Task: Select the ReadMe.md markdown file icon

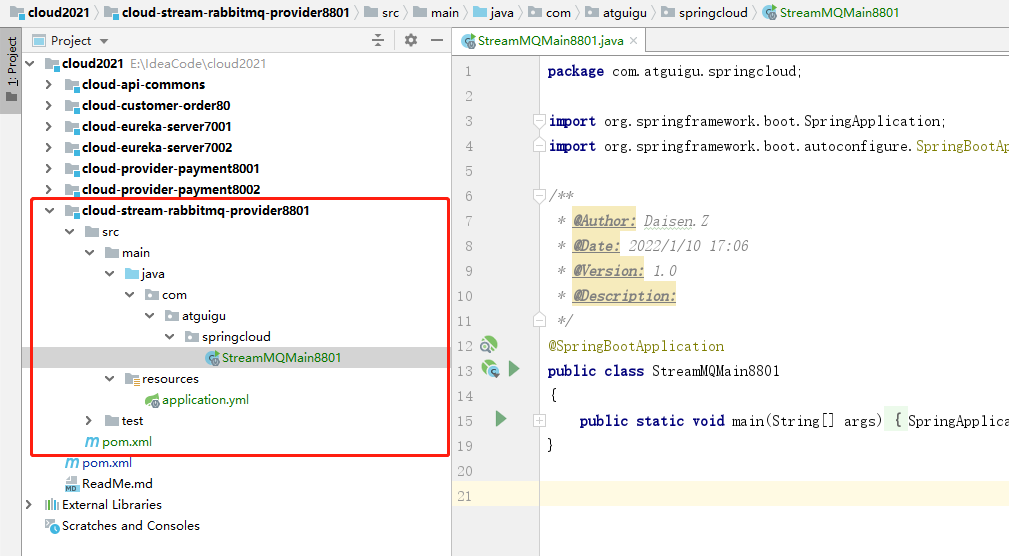Action: coord(71,484)
